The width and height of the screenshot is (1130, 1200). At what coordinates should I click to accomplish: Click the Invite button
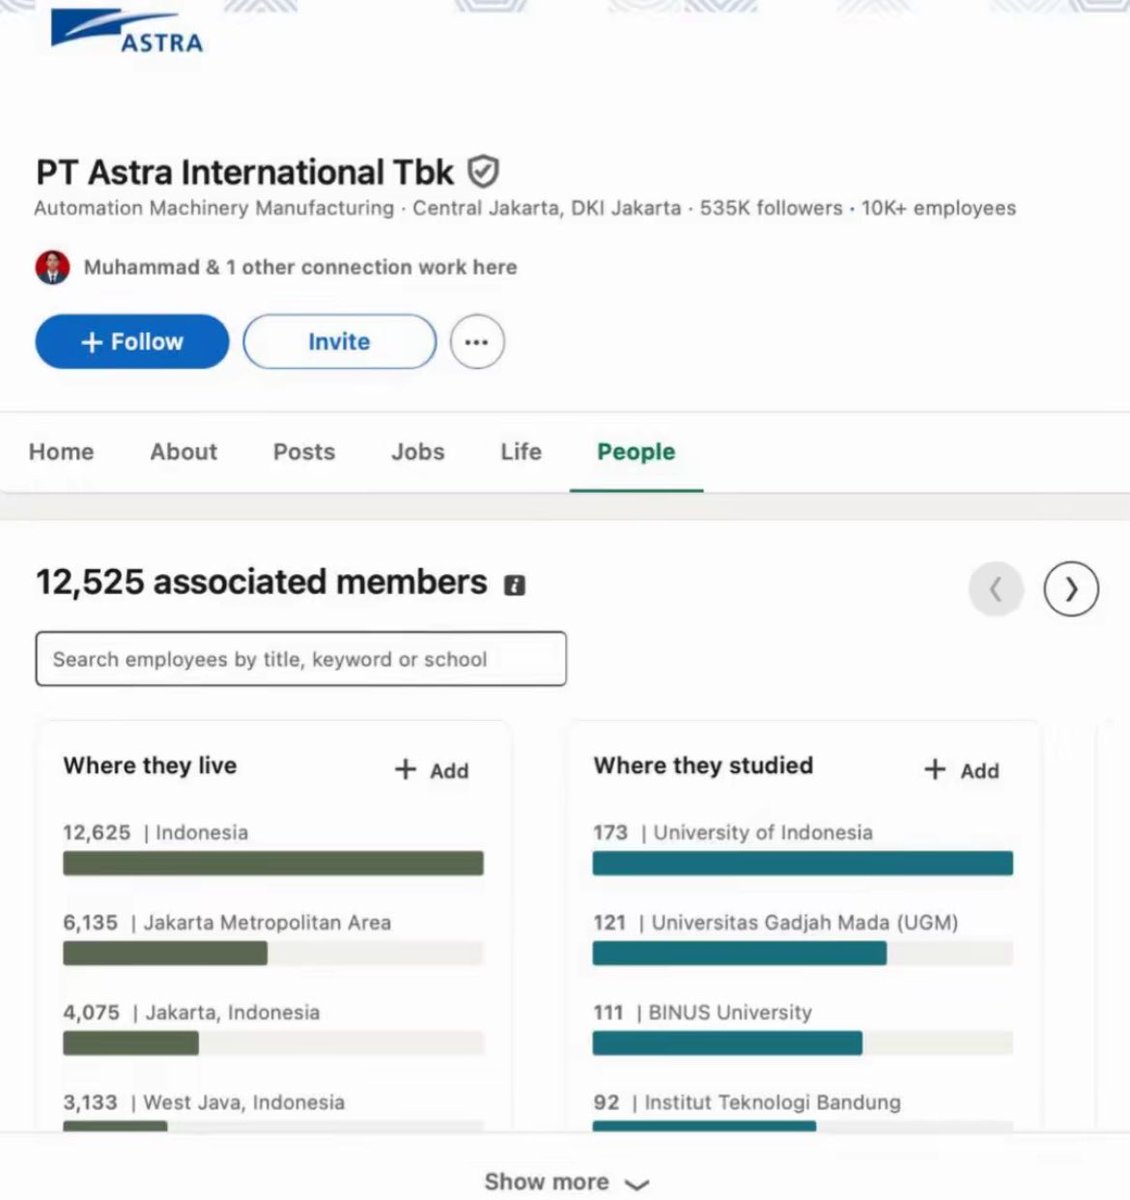click(x=339, y=342)
